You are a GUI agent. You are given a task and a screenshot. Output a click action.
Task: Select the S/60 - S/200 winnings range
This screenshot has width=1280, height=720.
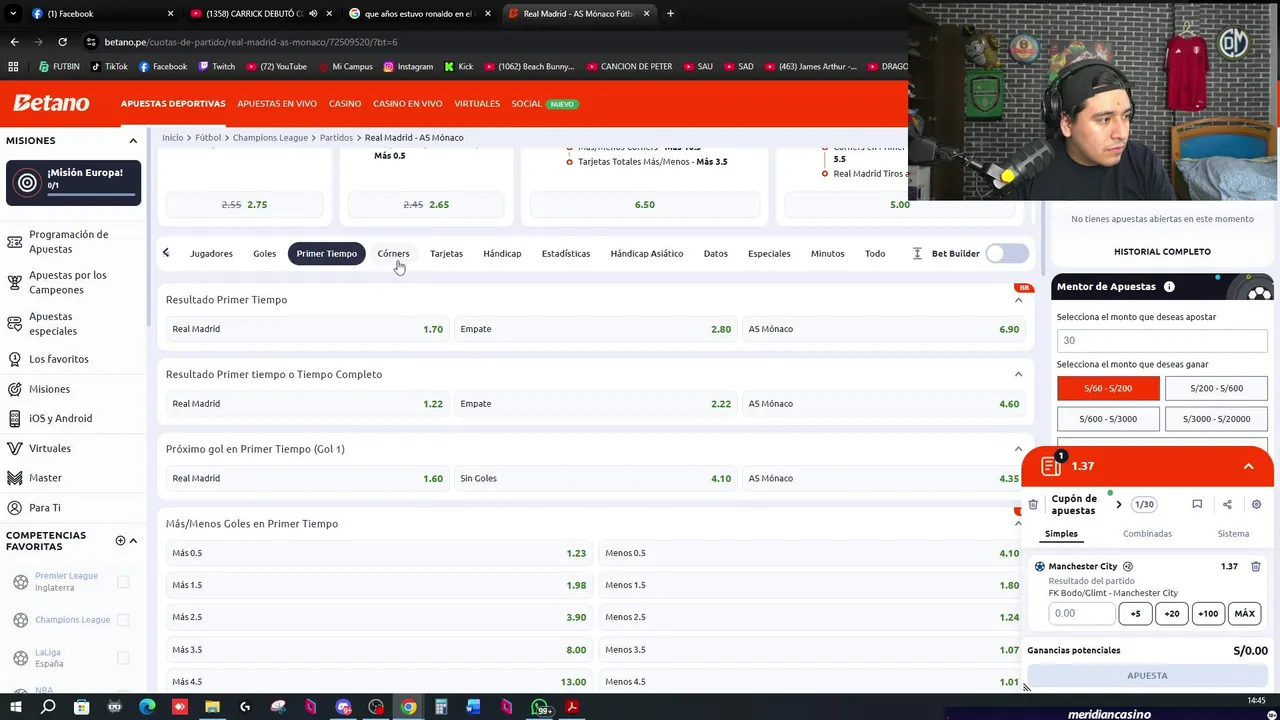(x=1108, y=388)
